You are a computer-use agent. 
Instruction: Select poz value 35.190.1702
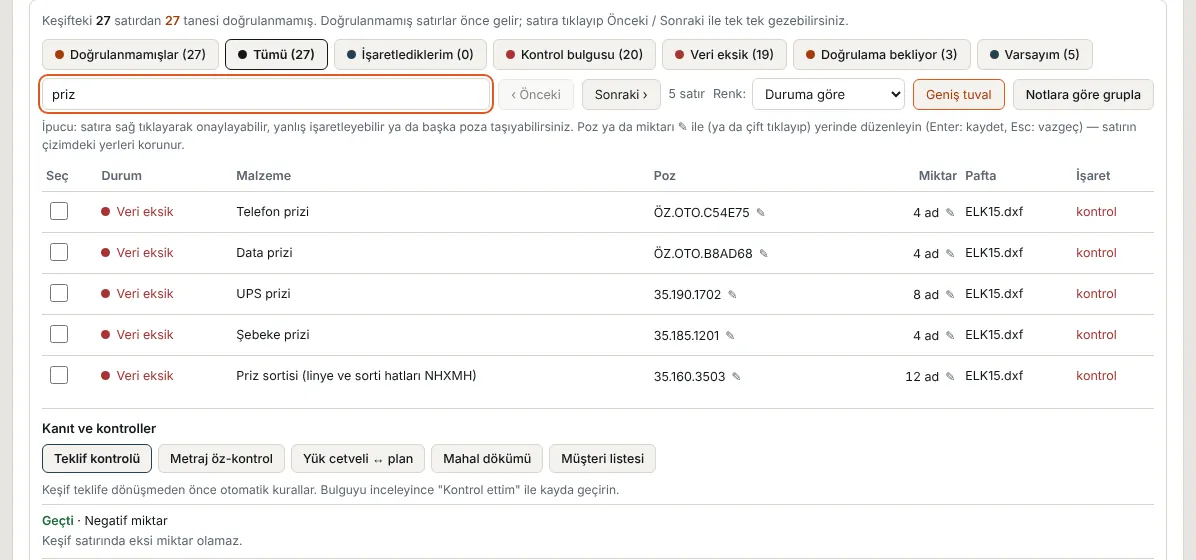[687, 294]
